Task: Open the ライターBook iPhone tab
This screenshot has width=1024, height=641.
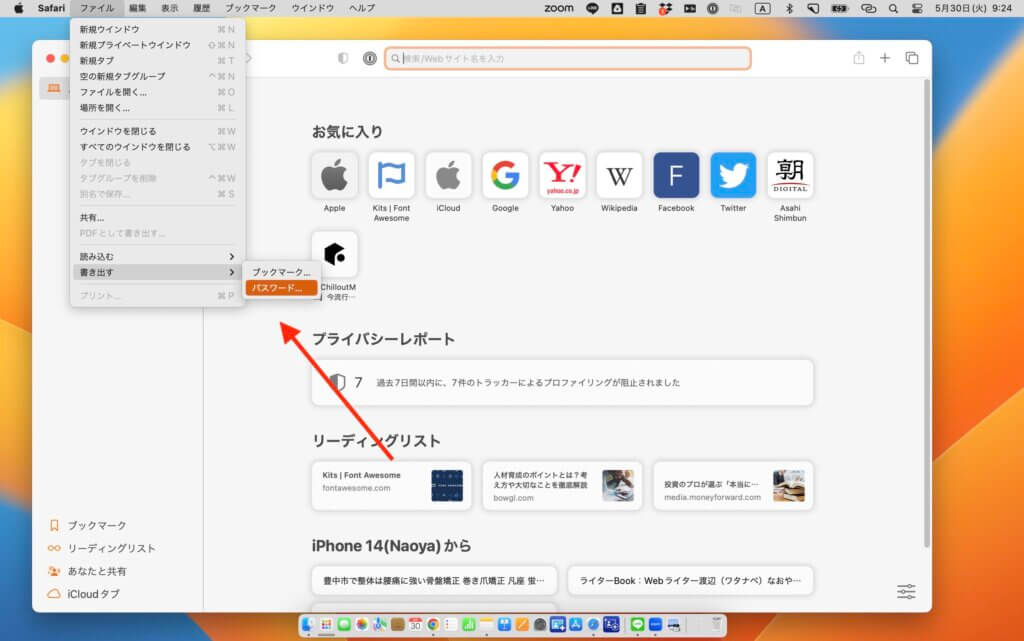Action: [690, 580]
